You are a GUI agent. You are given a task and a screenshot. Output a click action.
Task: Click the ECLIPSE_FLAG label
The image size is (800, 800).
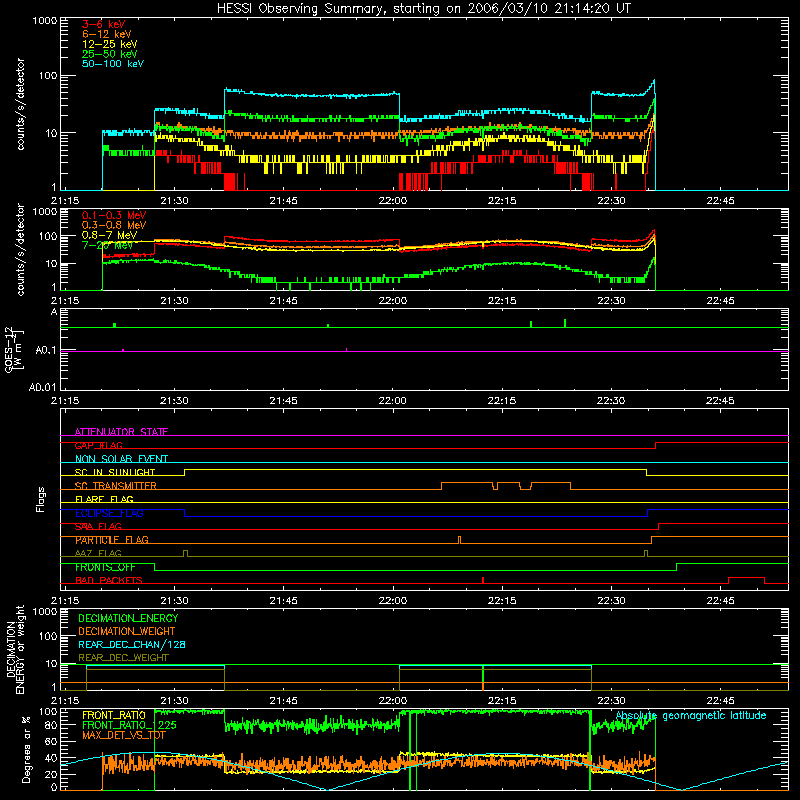coord(109,513)
